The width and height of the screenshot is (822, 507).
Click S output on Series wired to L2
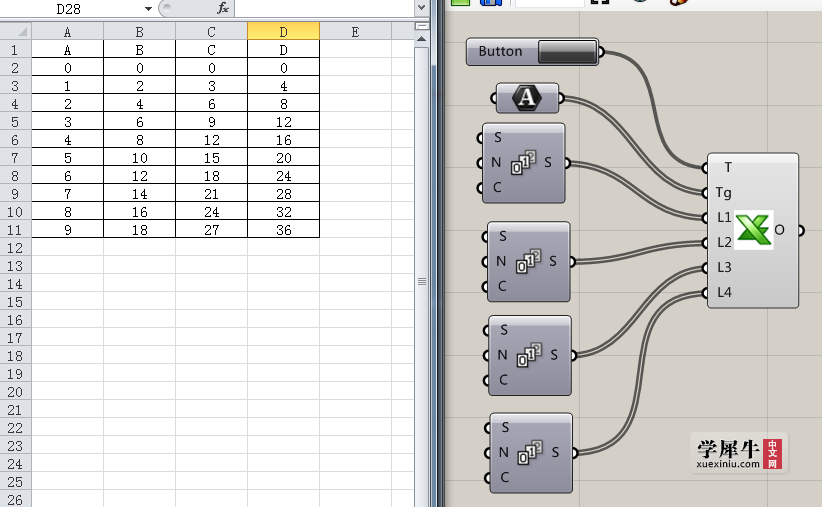click(x=553, y=261)
